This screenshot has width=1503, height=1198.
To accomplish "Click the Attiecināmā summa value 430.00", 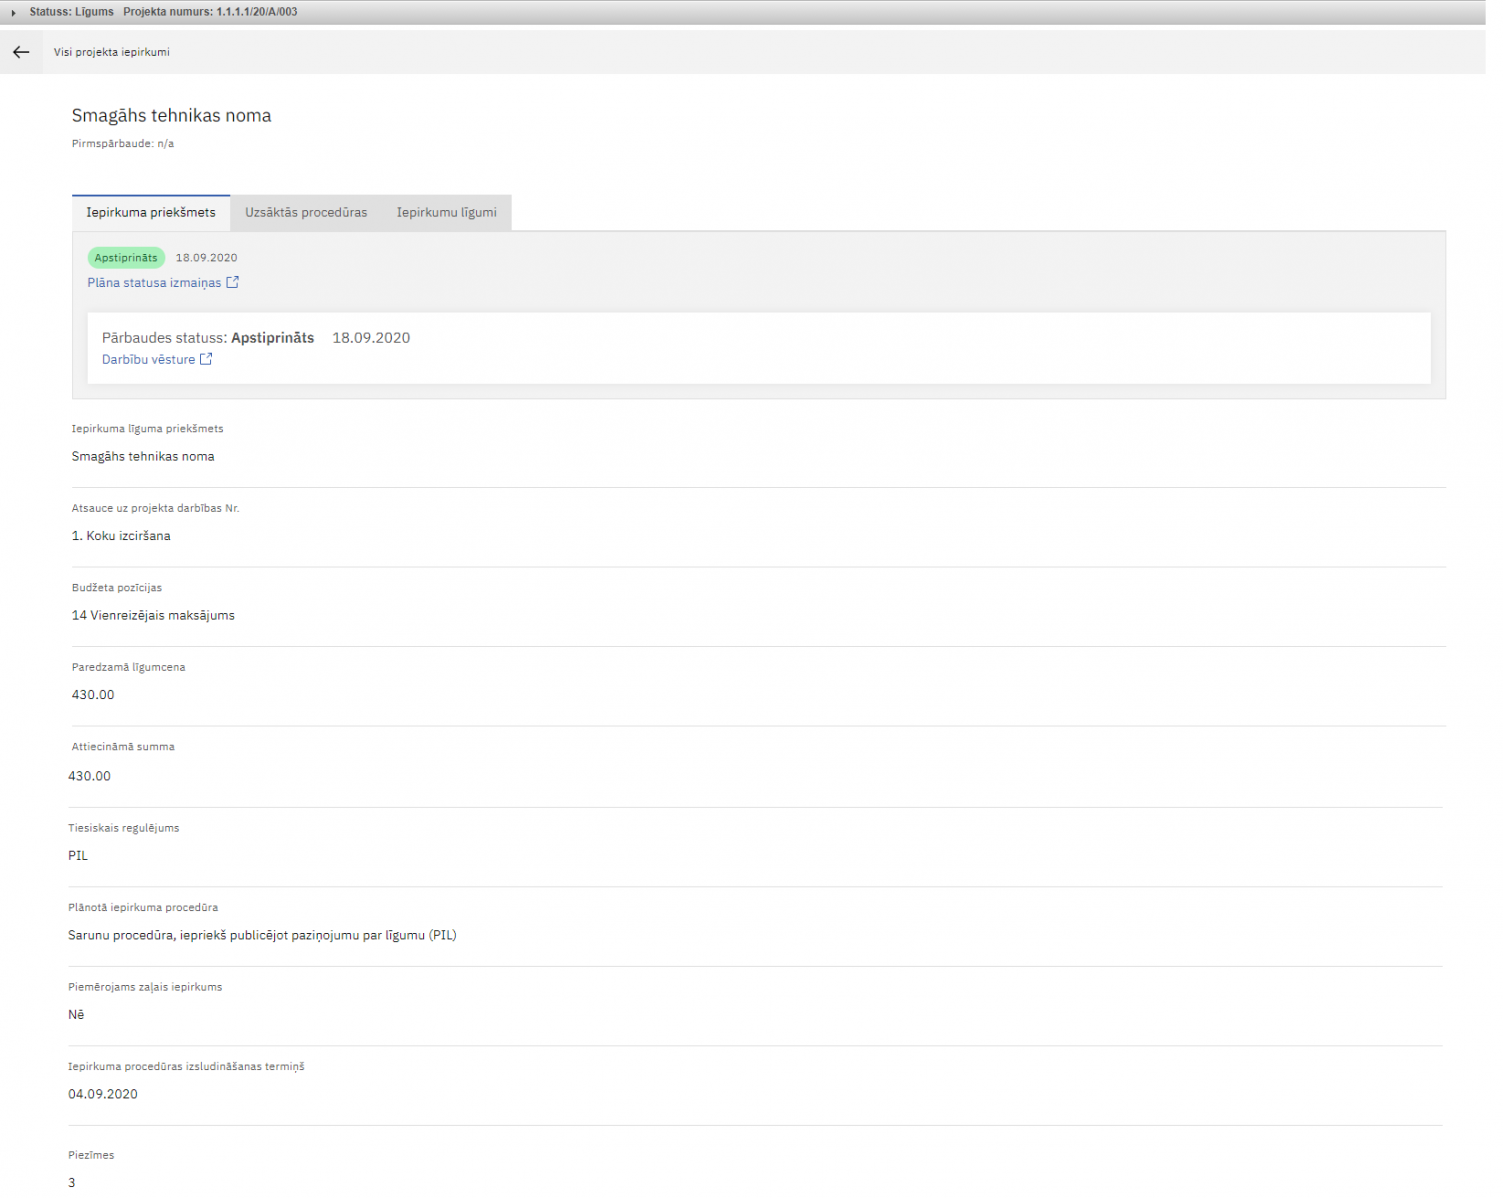I will tap(89, 776).
